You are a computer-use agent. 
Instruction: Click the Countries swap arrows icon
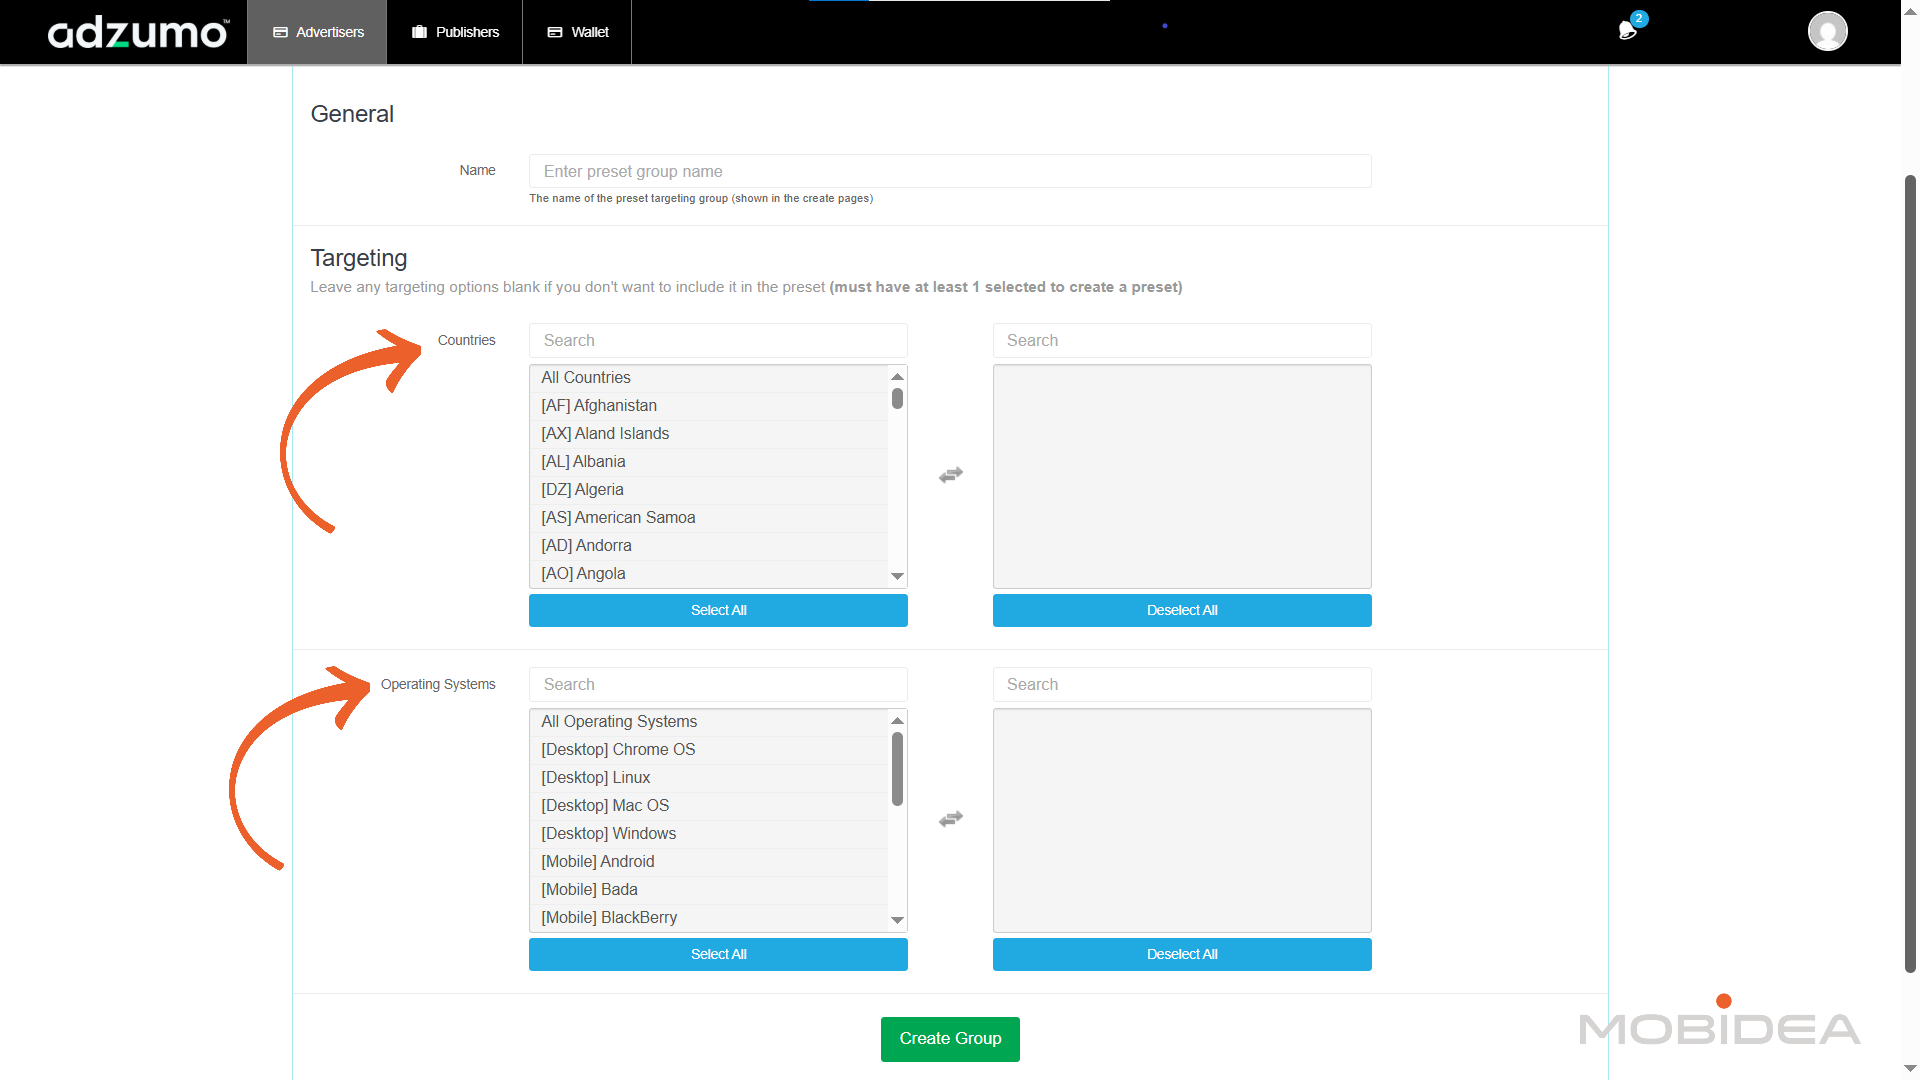[950, 475]
